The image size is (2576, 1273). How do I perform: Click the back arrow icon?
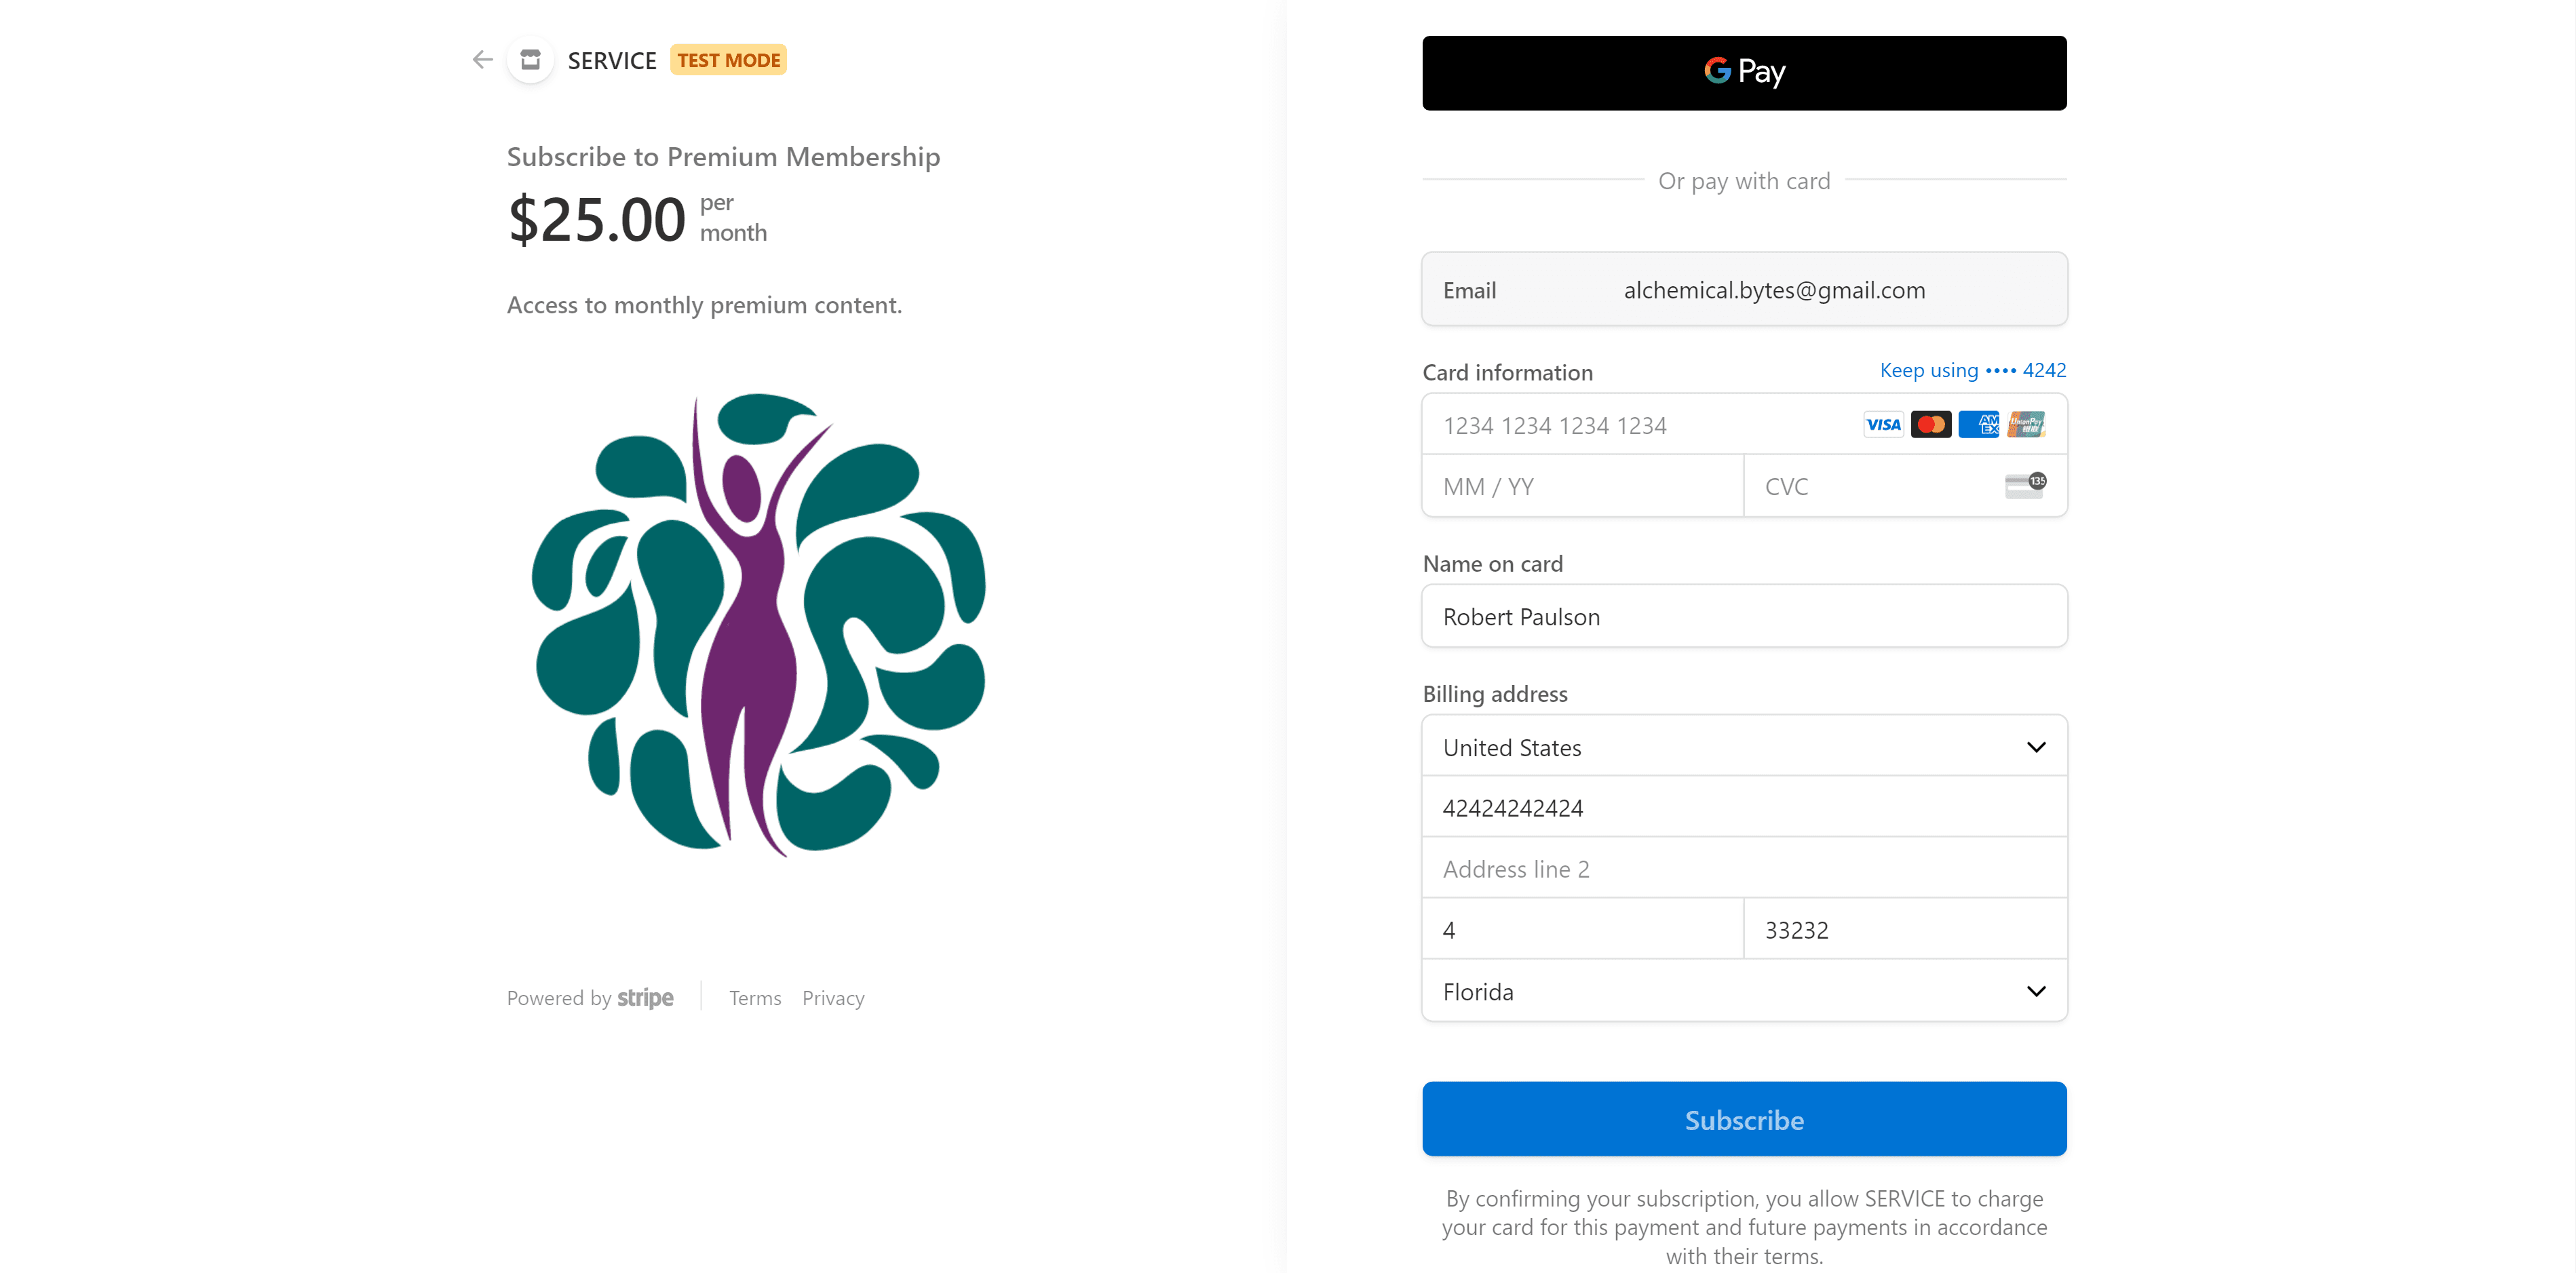click(x=482, y=60)
